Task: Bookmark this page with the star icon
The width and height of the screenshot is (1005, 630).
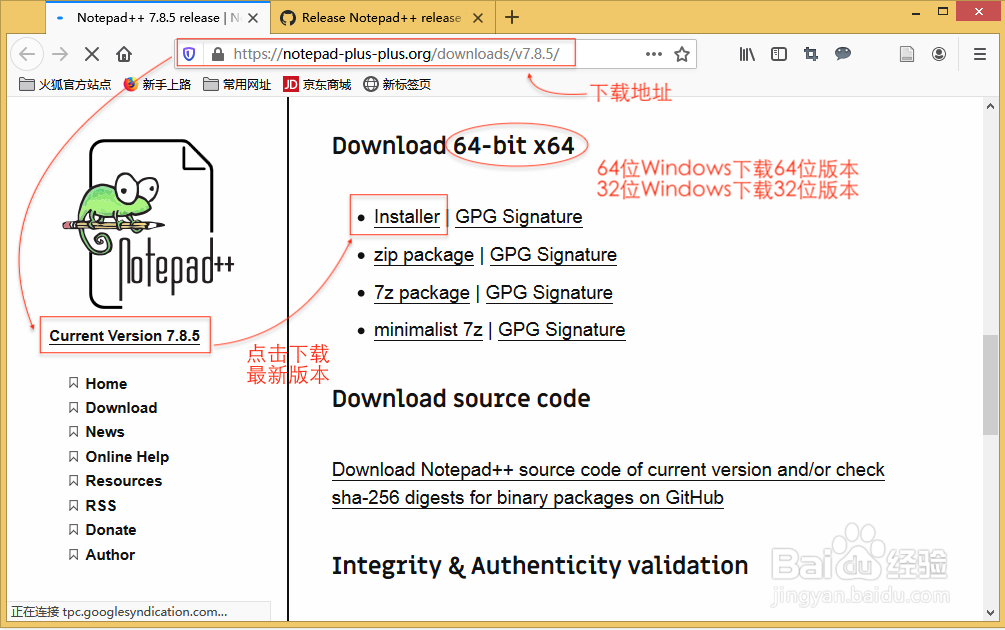Action: (682, 54)
